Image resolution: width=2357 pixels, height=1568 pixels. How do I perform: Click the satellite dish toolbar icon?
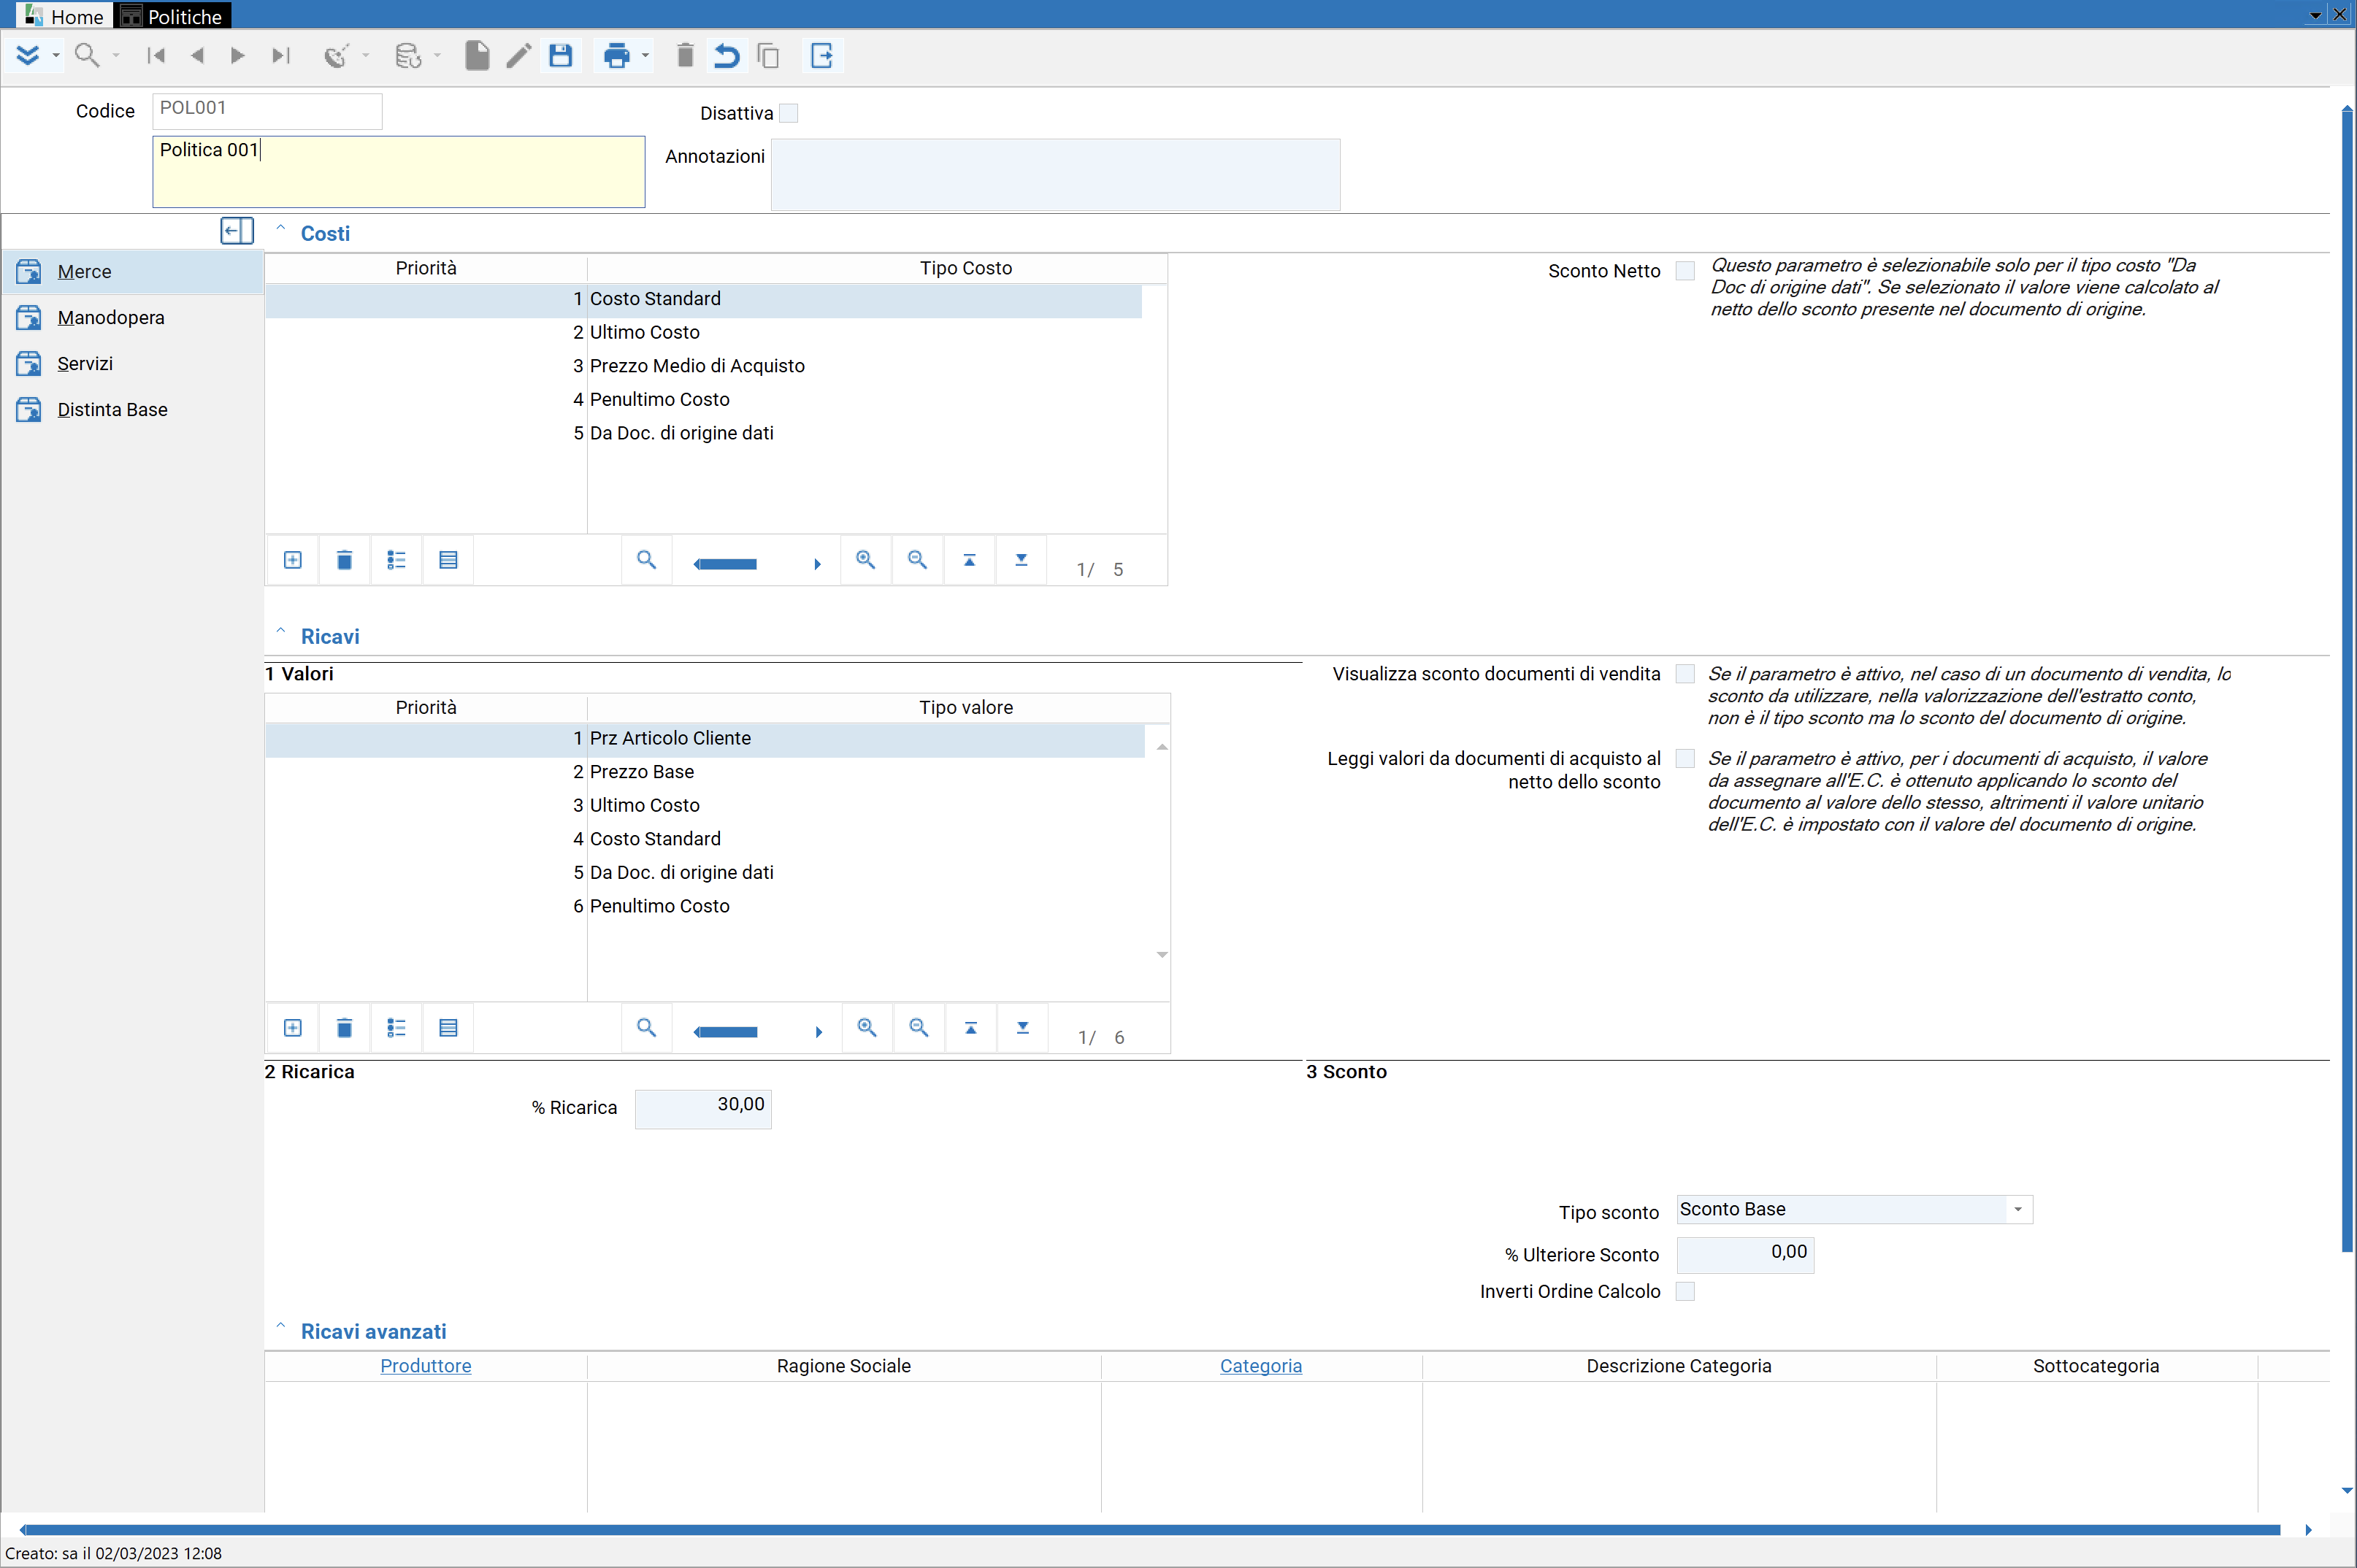pos(336,56)
